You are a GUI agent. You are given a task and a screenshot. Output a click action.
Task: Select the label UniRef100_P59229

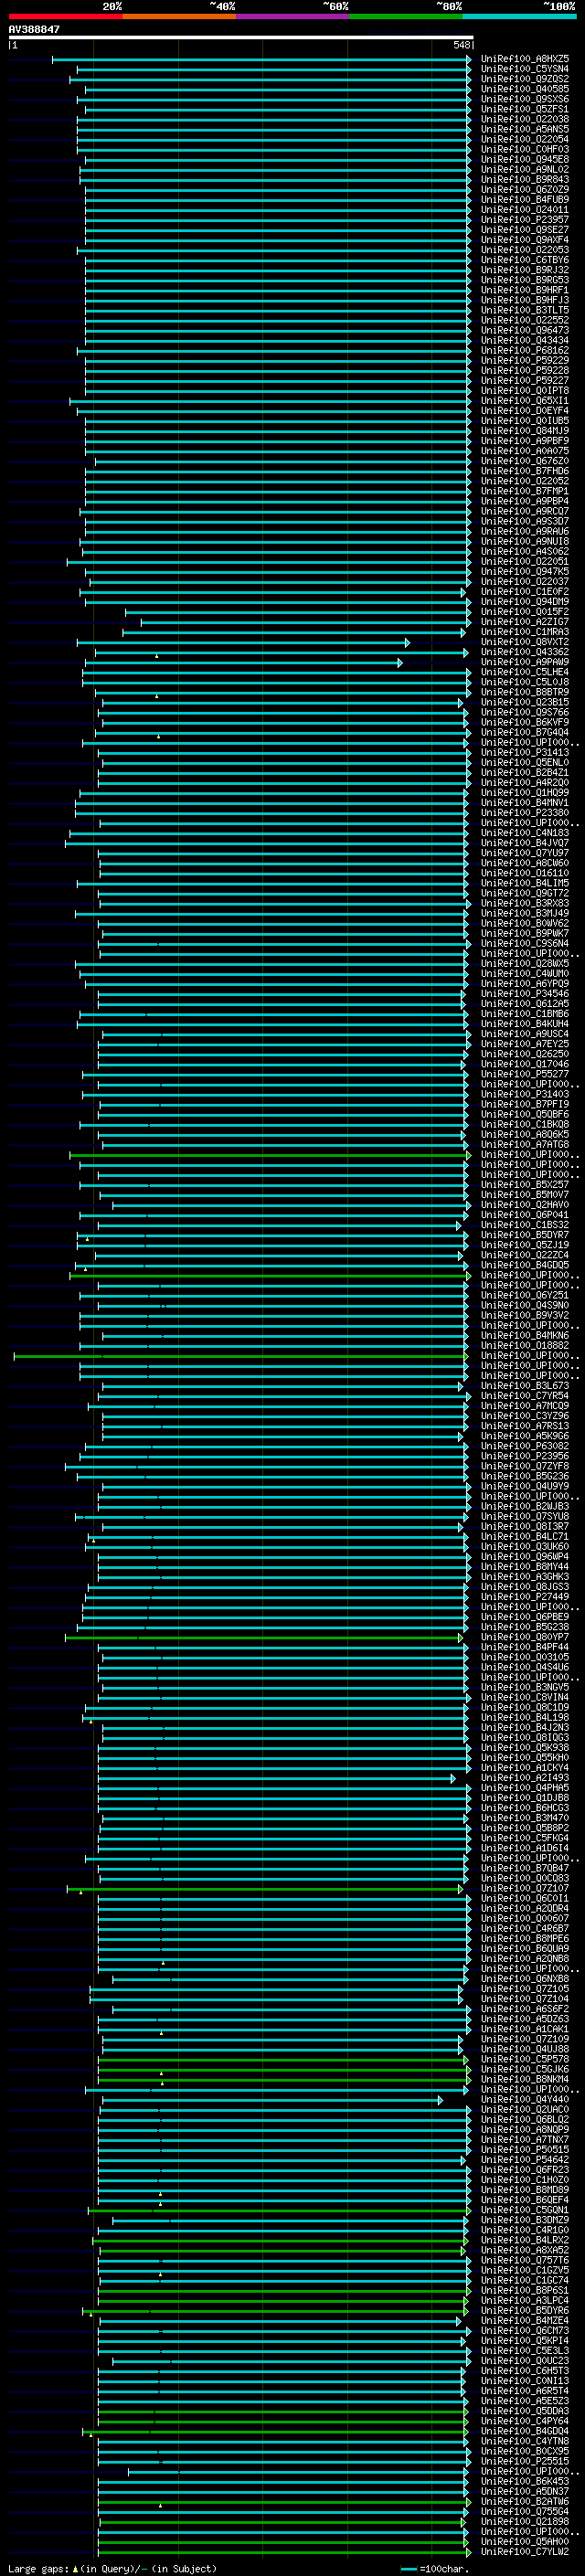[x=525, y=360]
